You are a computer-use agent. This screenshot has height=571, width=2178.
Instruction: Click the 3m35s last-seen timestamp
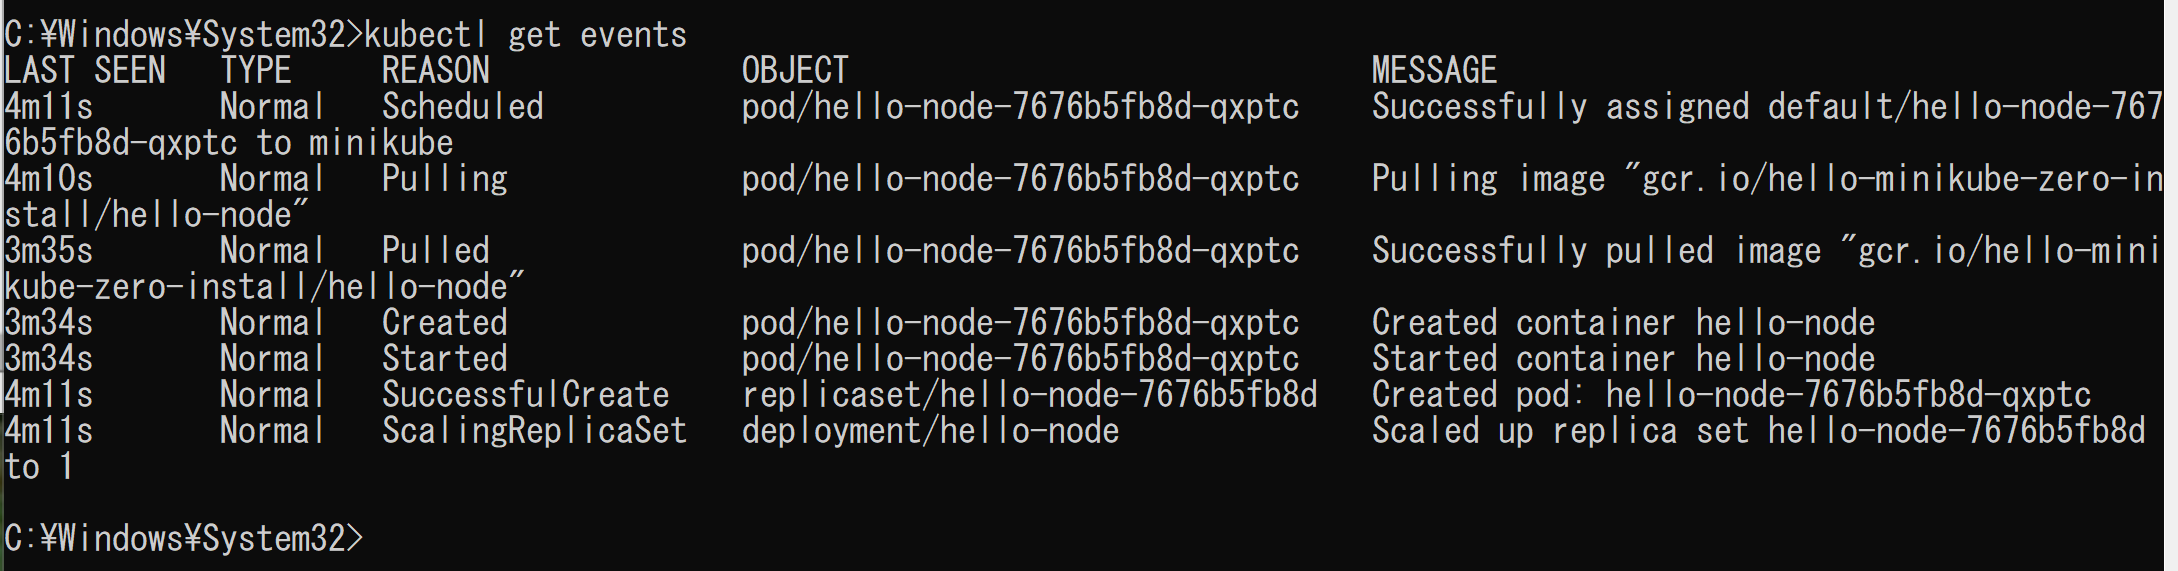(x=49, y=251)
